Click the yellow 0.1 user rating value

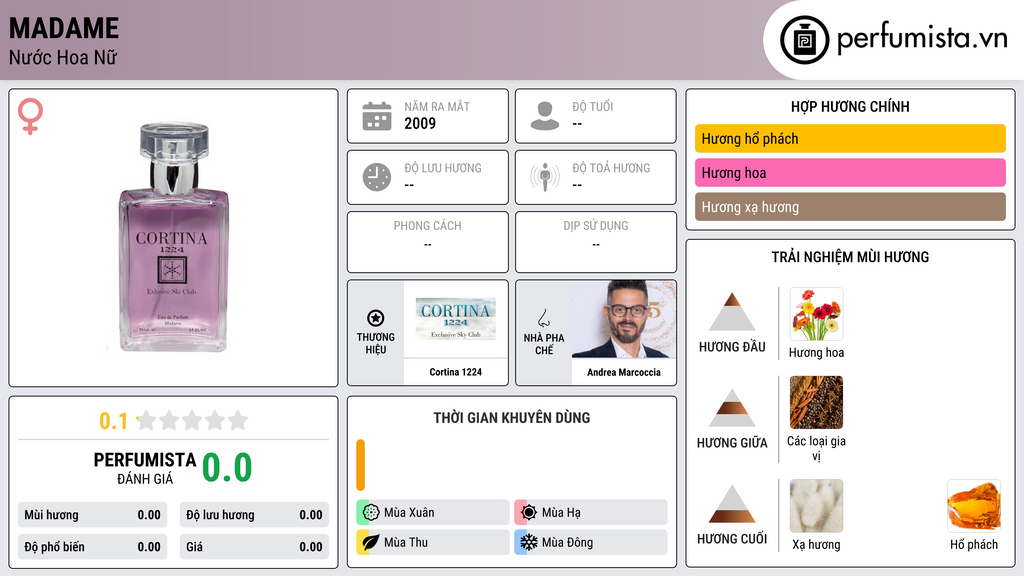pos(113,421)
